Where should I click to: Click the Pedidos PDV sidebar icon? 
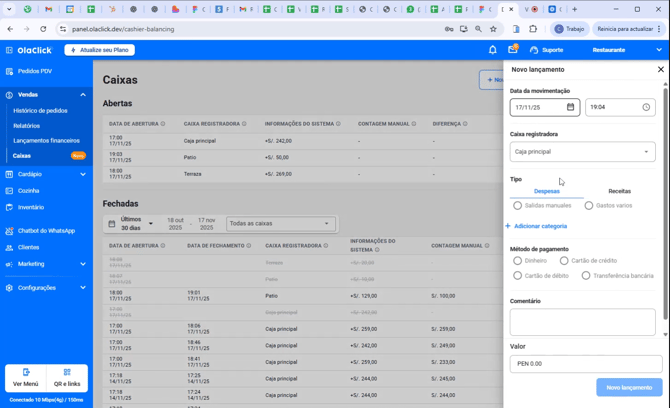coord(9,71)
